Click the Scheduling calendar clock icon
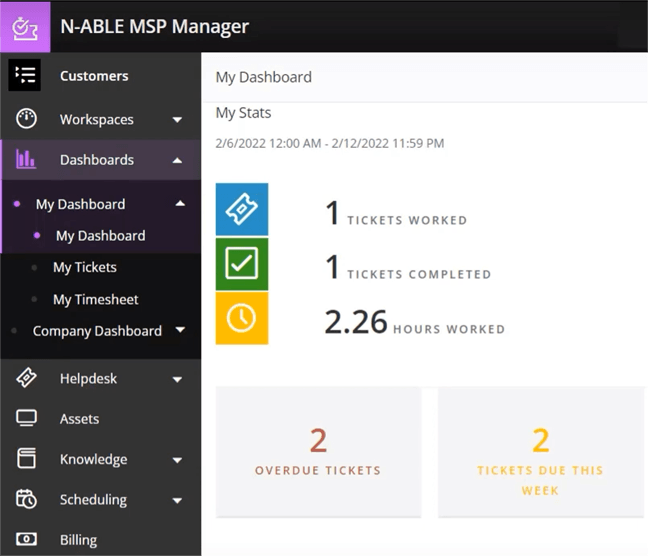The image size is (648, 556). [x=26, y=499]
